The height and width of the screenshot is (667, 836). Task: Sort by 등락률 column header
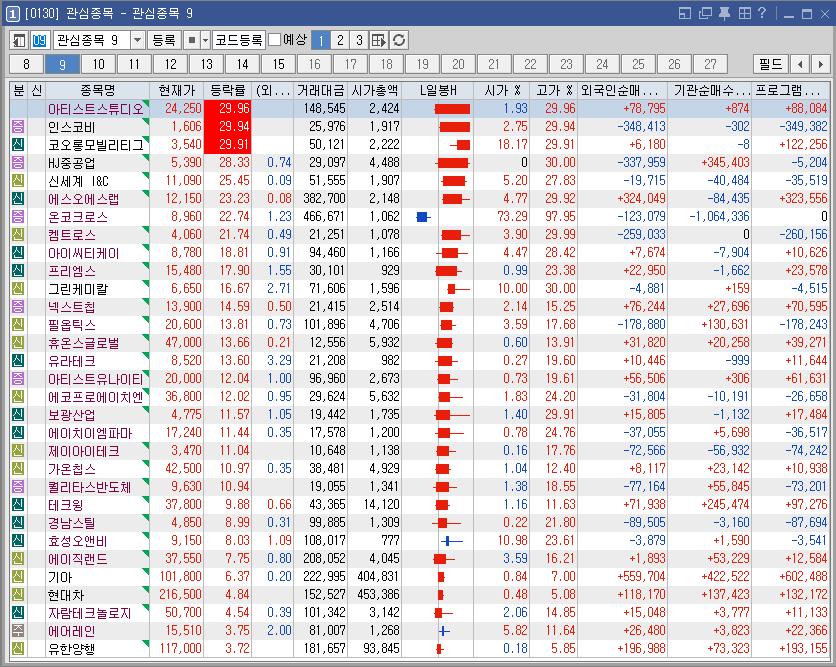[228, 90]
